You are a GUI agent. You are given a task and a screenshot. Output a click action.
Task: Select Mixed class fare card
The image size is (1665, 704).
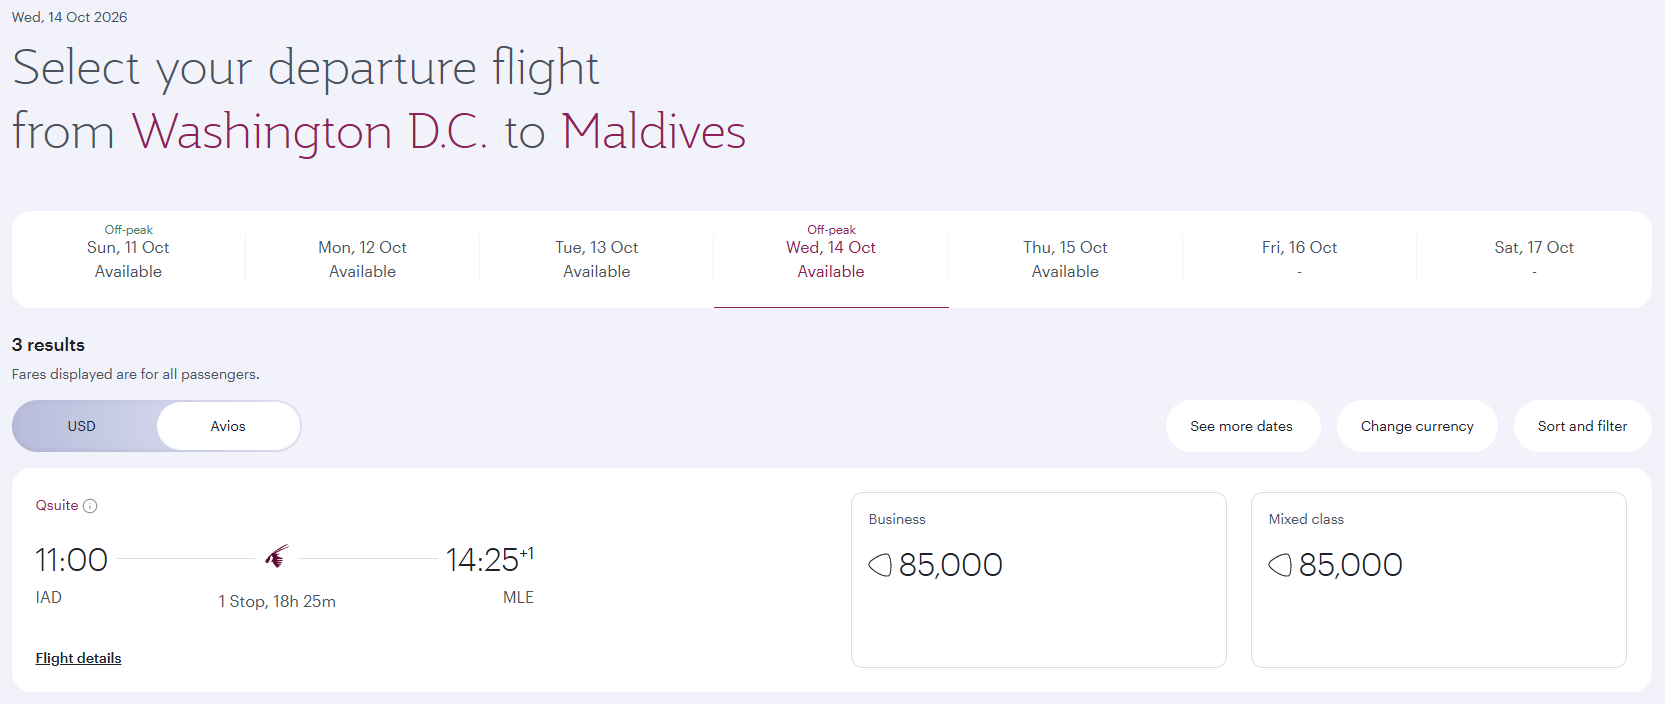point(1438,579)
